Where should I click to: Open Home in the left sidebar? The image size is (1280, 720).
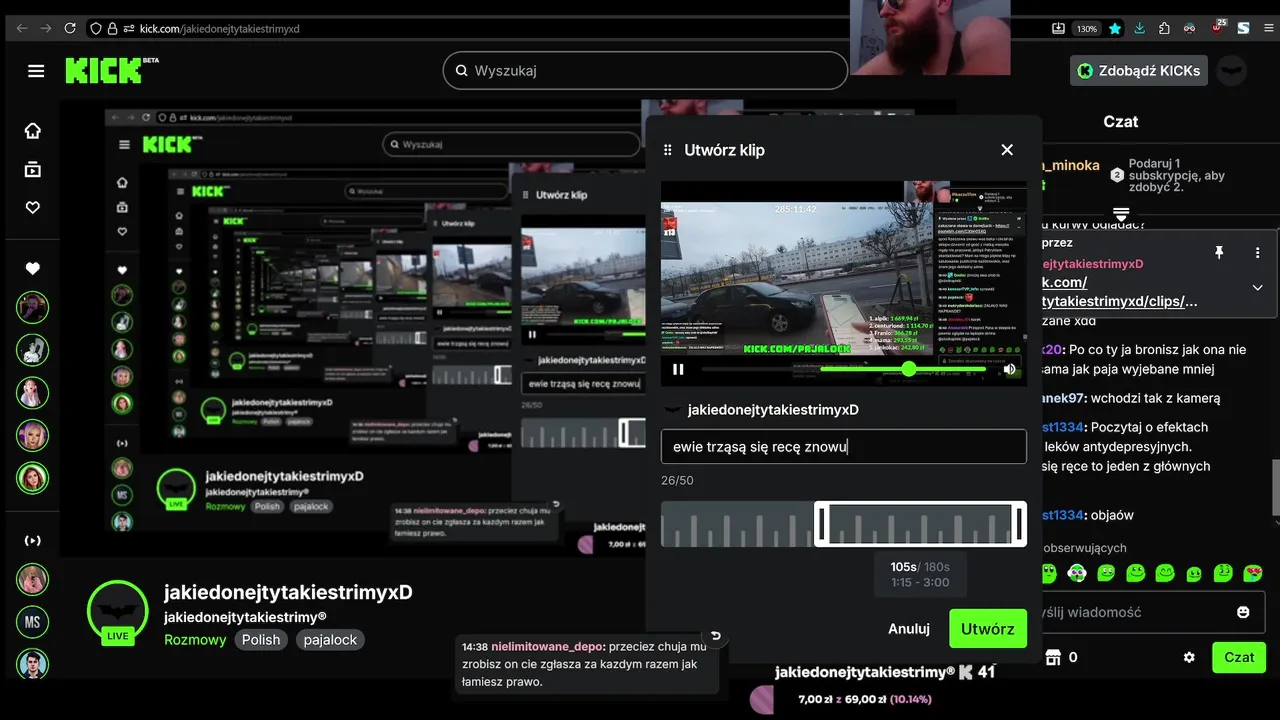point(33,131)
